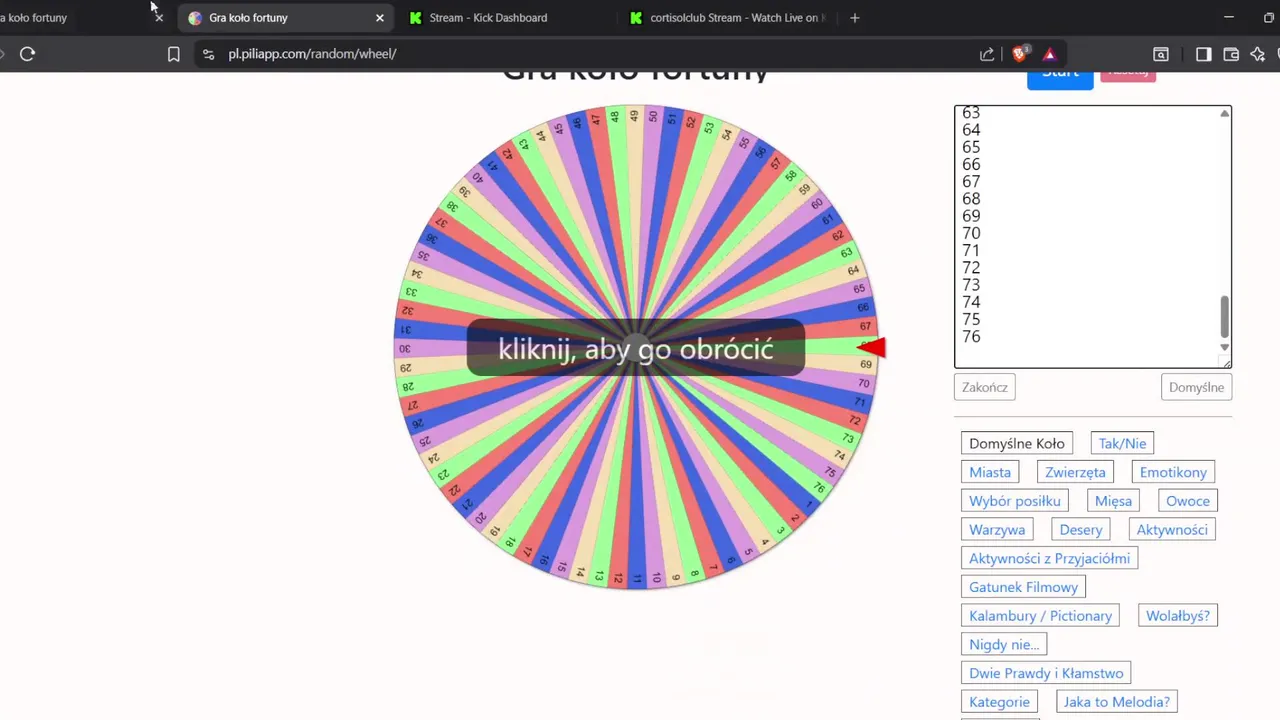Select the Tak/Nie preset
This screenshot has height=720, width=1280.
point(1122,443)
